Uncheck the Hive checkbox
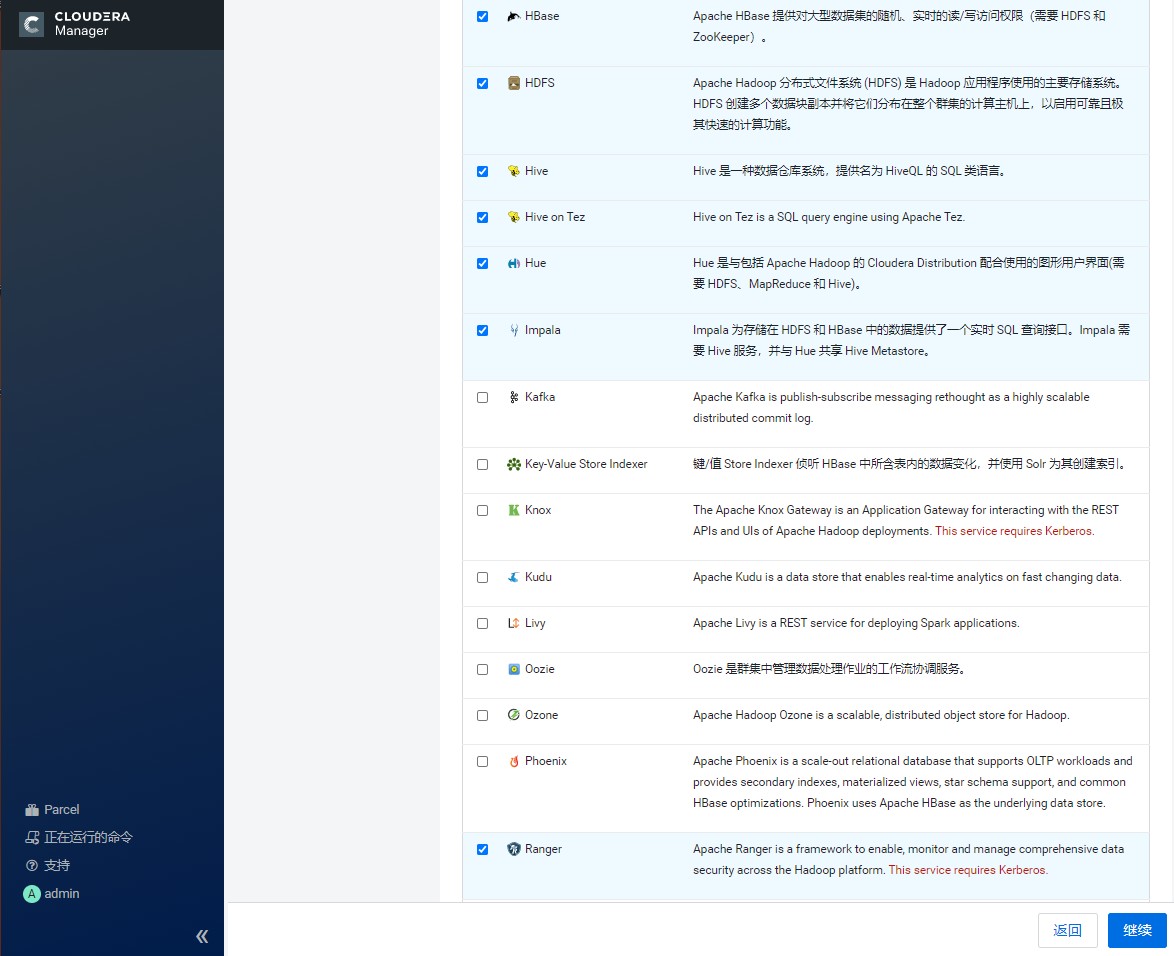 click(483, 171)
